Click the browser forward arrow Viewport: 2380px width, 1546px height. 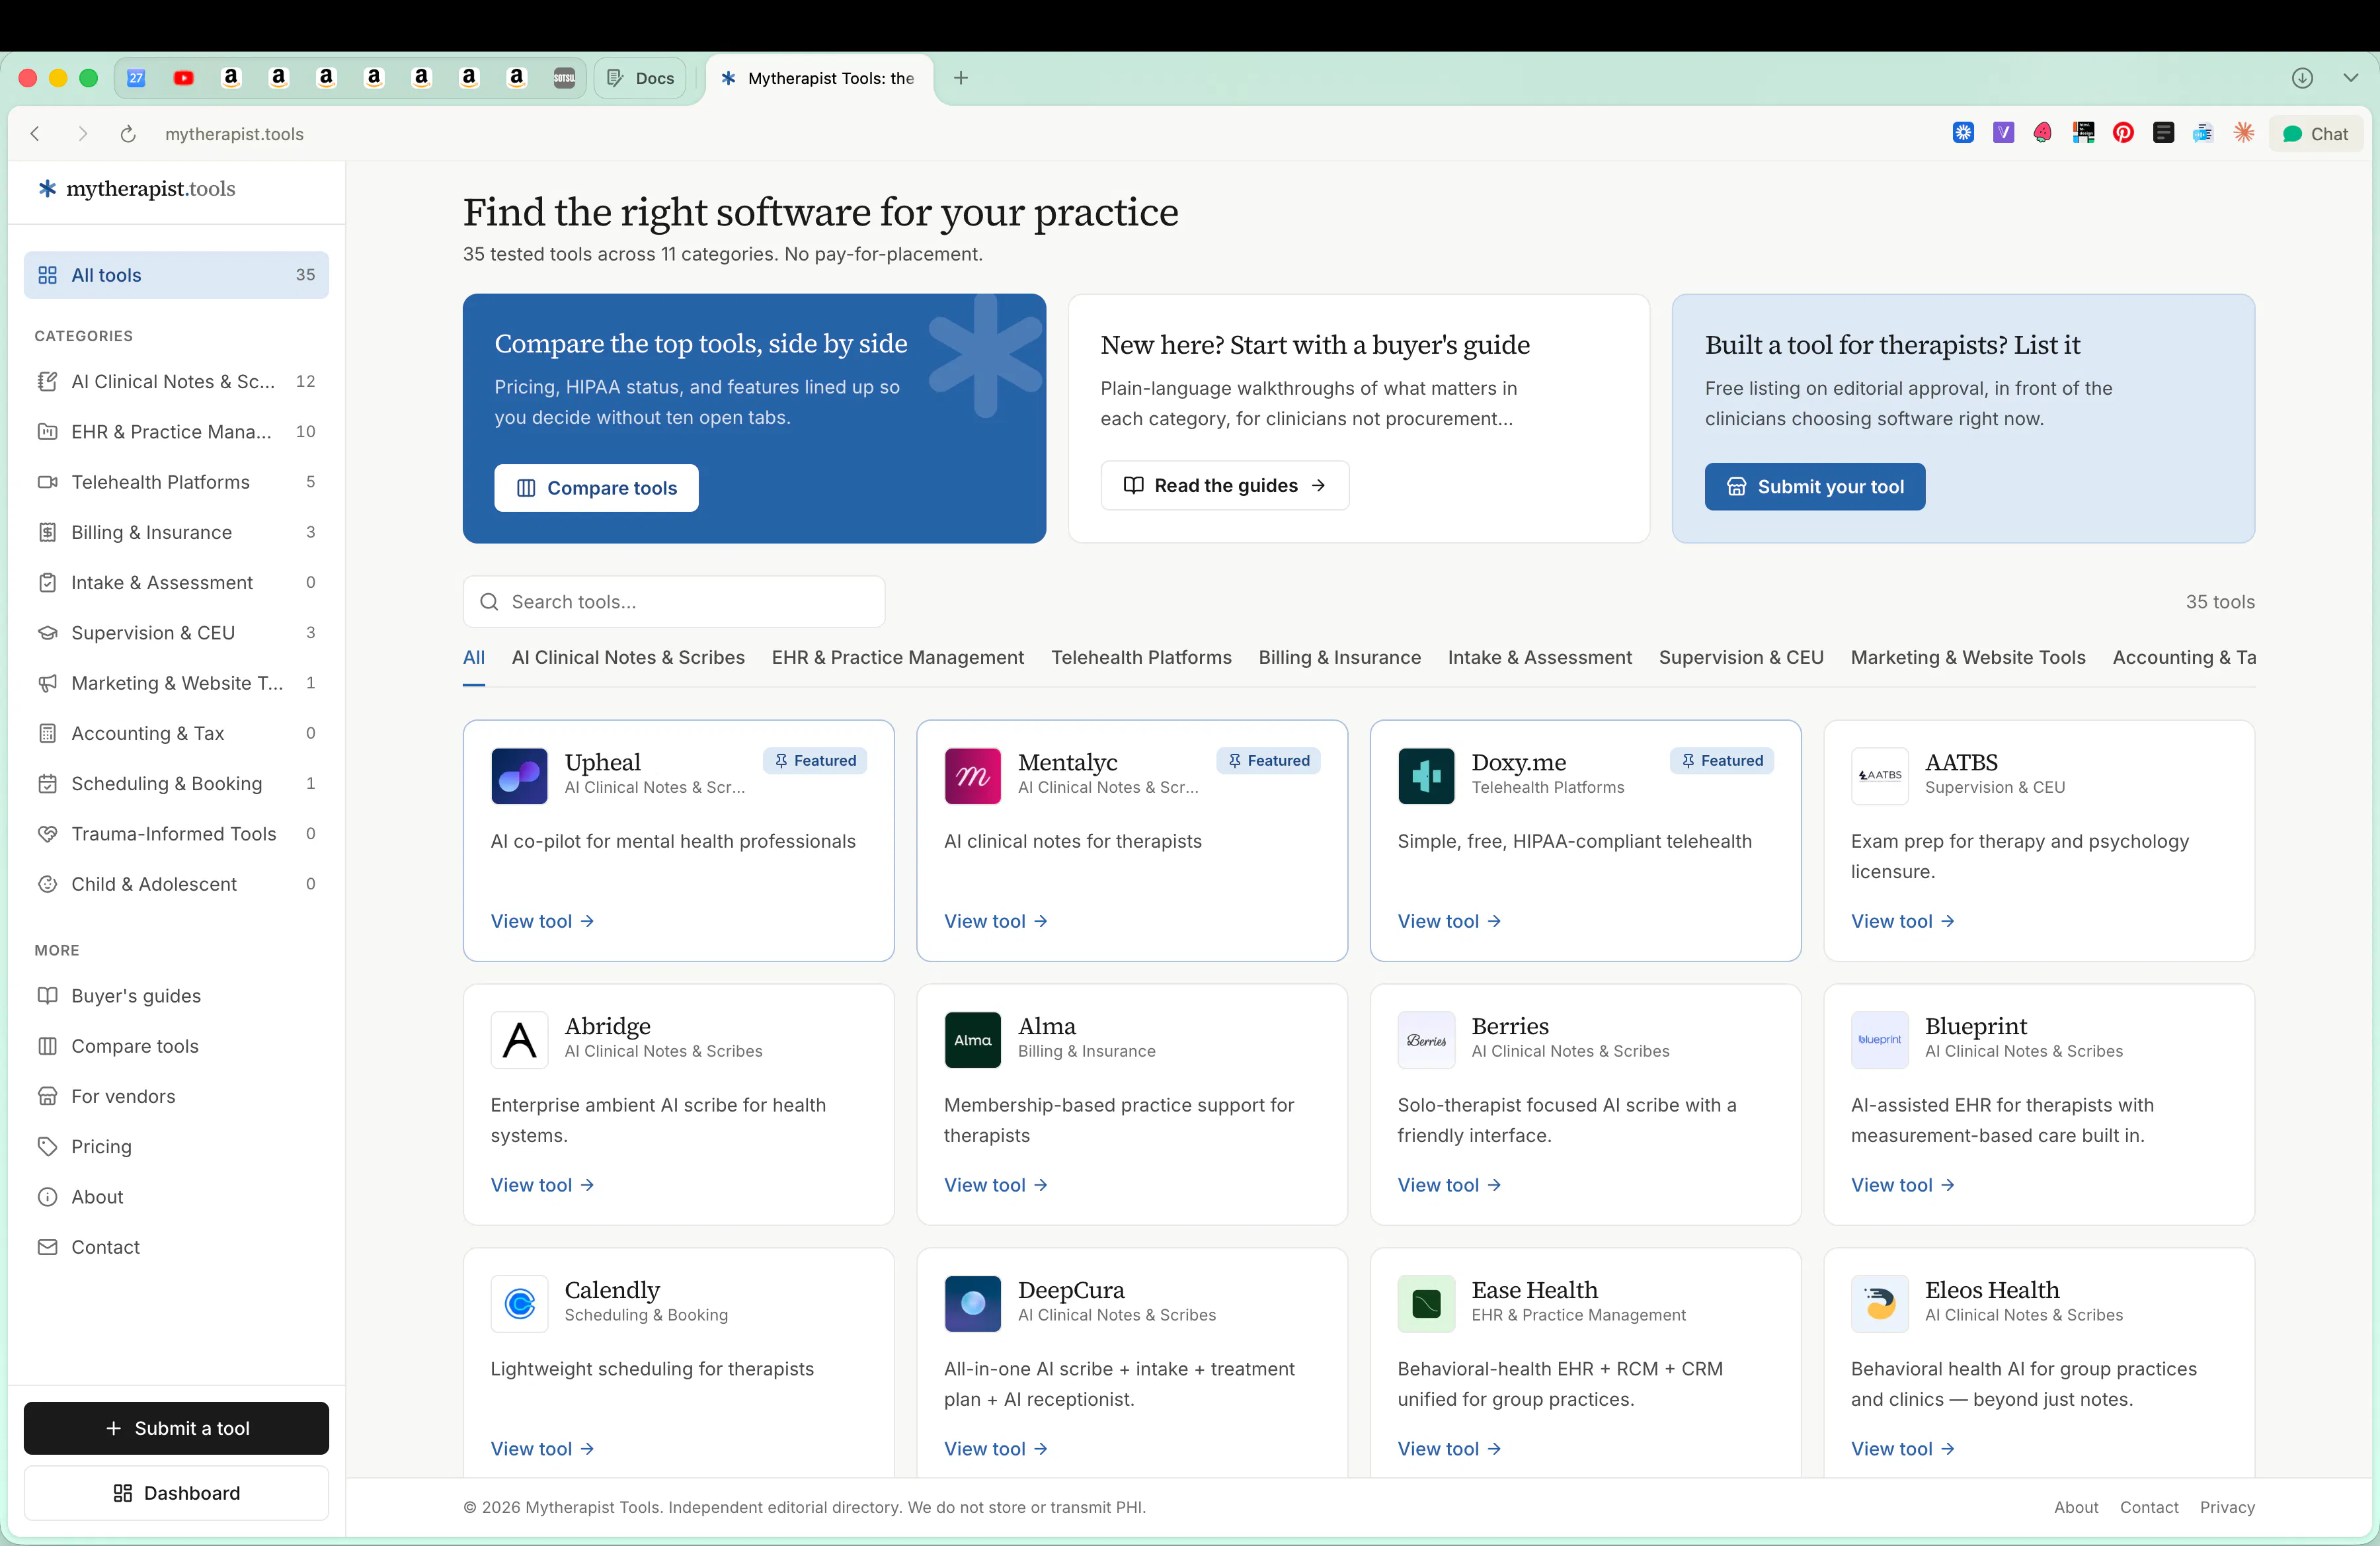(83, 134)
